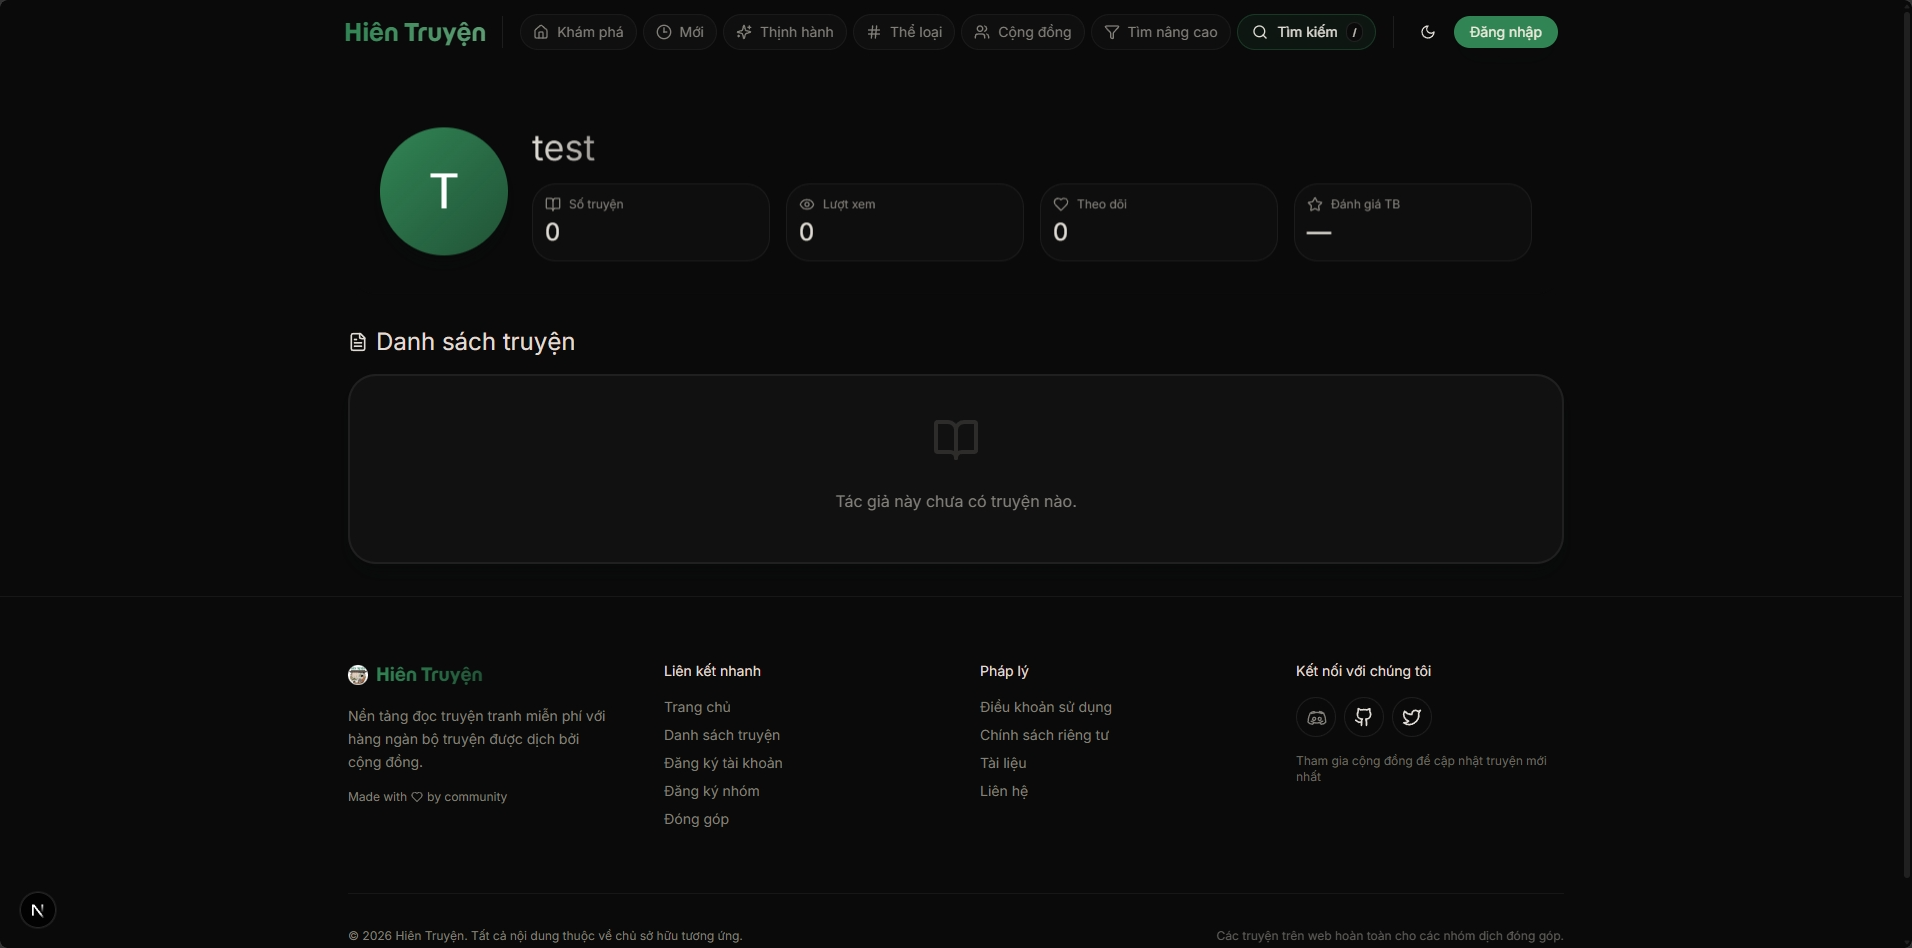
Task: Click the Tìm kiếm search box
Action: point(1306,32)
